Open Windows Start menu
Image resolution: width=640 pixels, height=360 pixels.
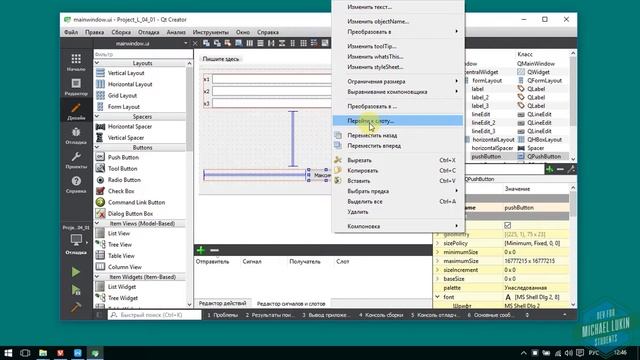point(8,353)
